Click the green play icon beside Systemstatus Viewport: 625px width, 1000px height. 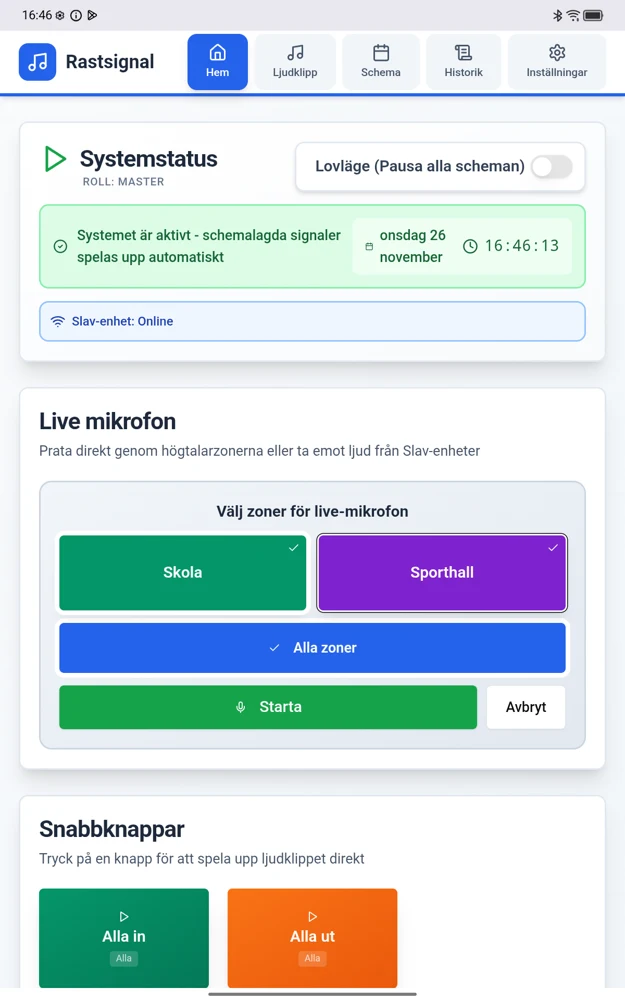point(55,159)
